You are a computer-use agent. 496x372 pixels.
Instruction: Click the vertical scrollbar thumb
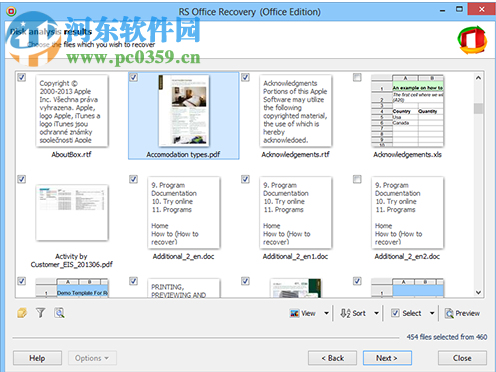[478, 108]
